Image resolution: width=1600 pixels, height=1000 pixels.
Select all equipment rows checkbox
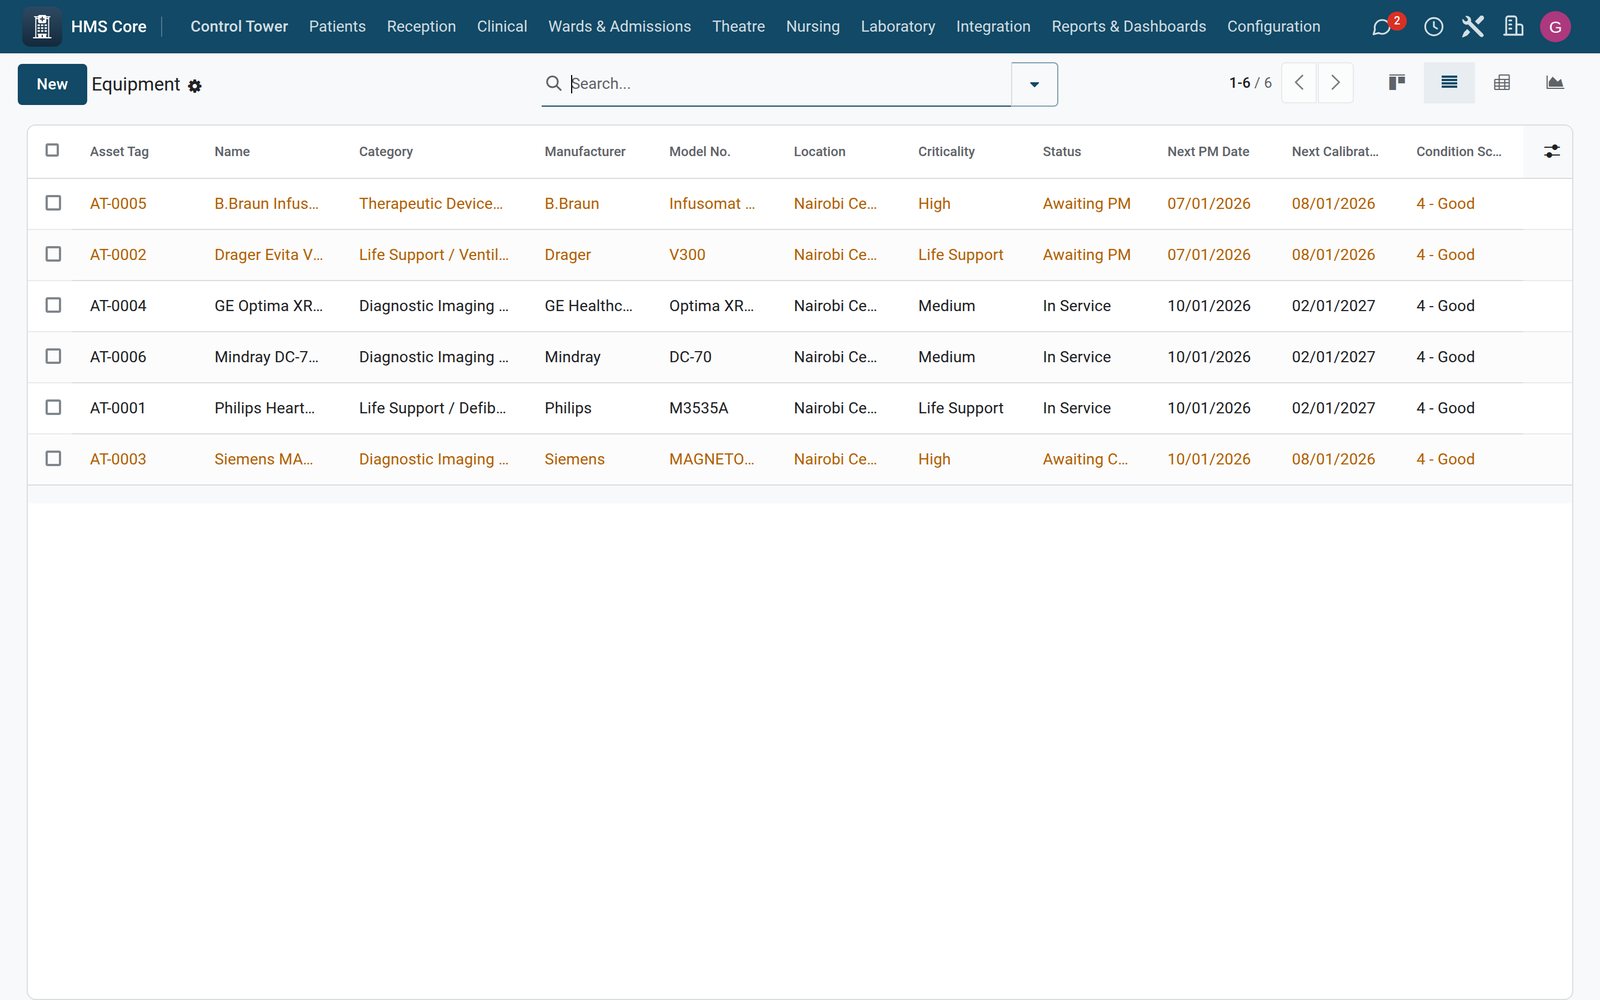click(x=53, y=150)
